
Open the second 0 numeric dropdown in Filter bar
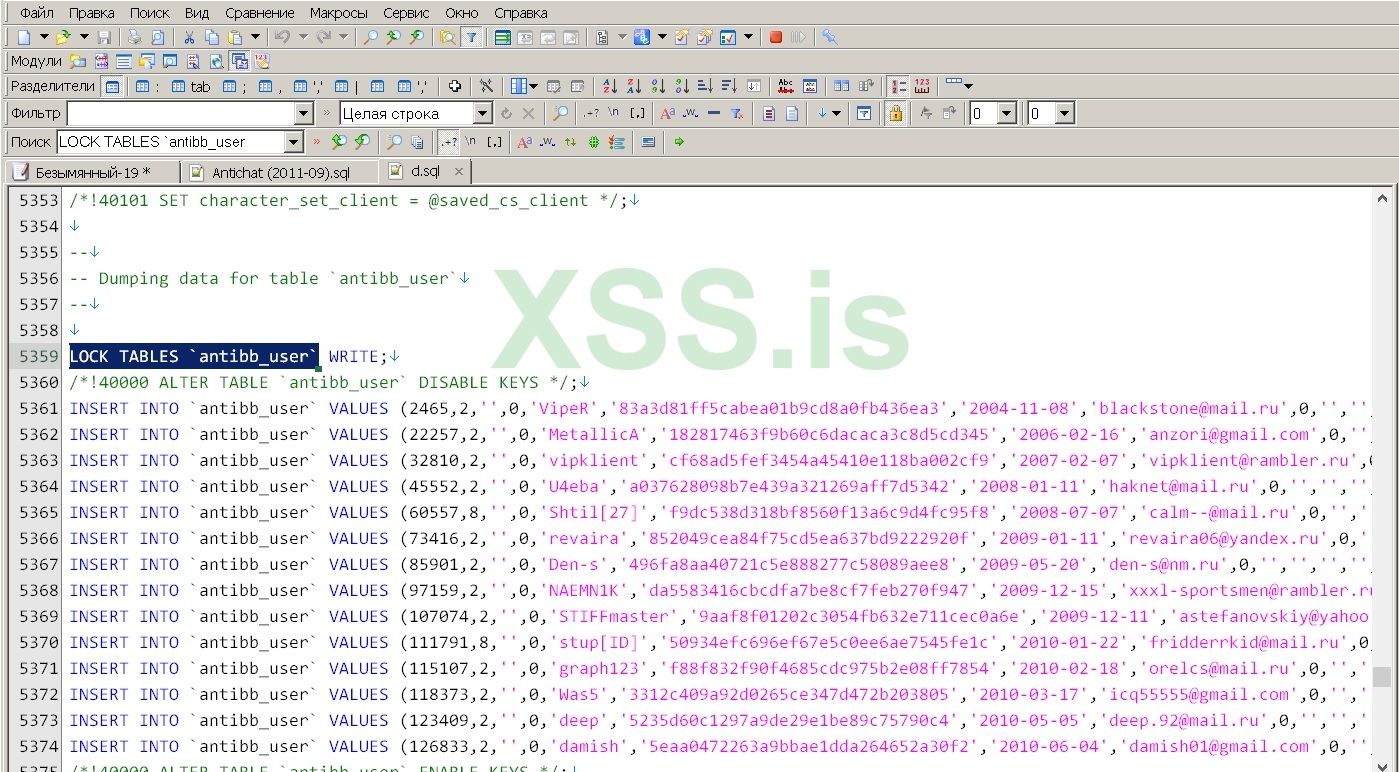pyautogui.click(x=1065, y=114)
